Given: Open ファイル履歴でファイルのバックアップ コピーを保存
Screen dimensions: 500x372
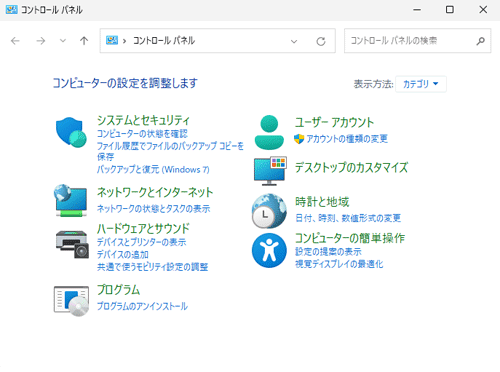Looking at the screenshot, I should pos(170,151).
